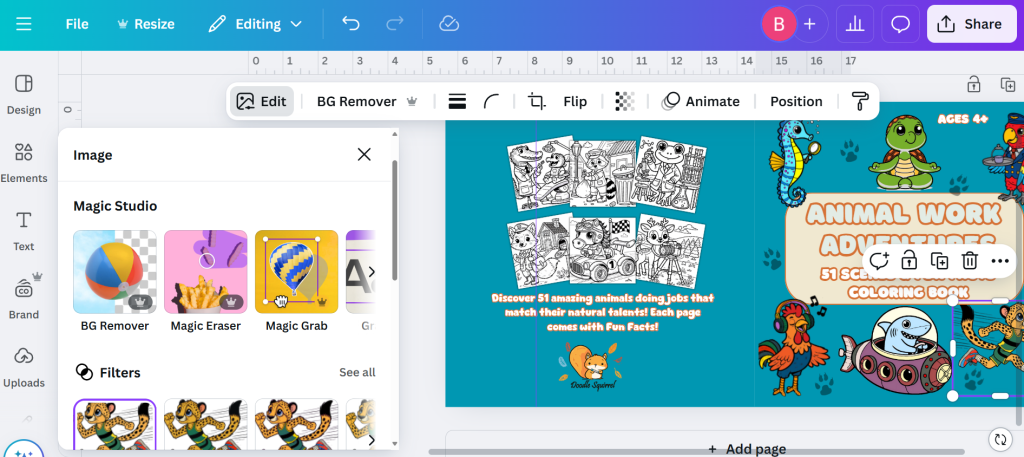
Task: Show more Magic Studio tools arrow
Action: pos(372,272)
